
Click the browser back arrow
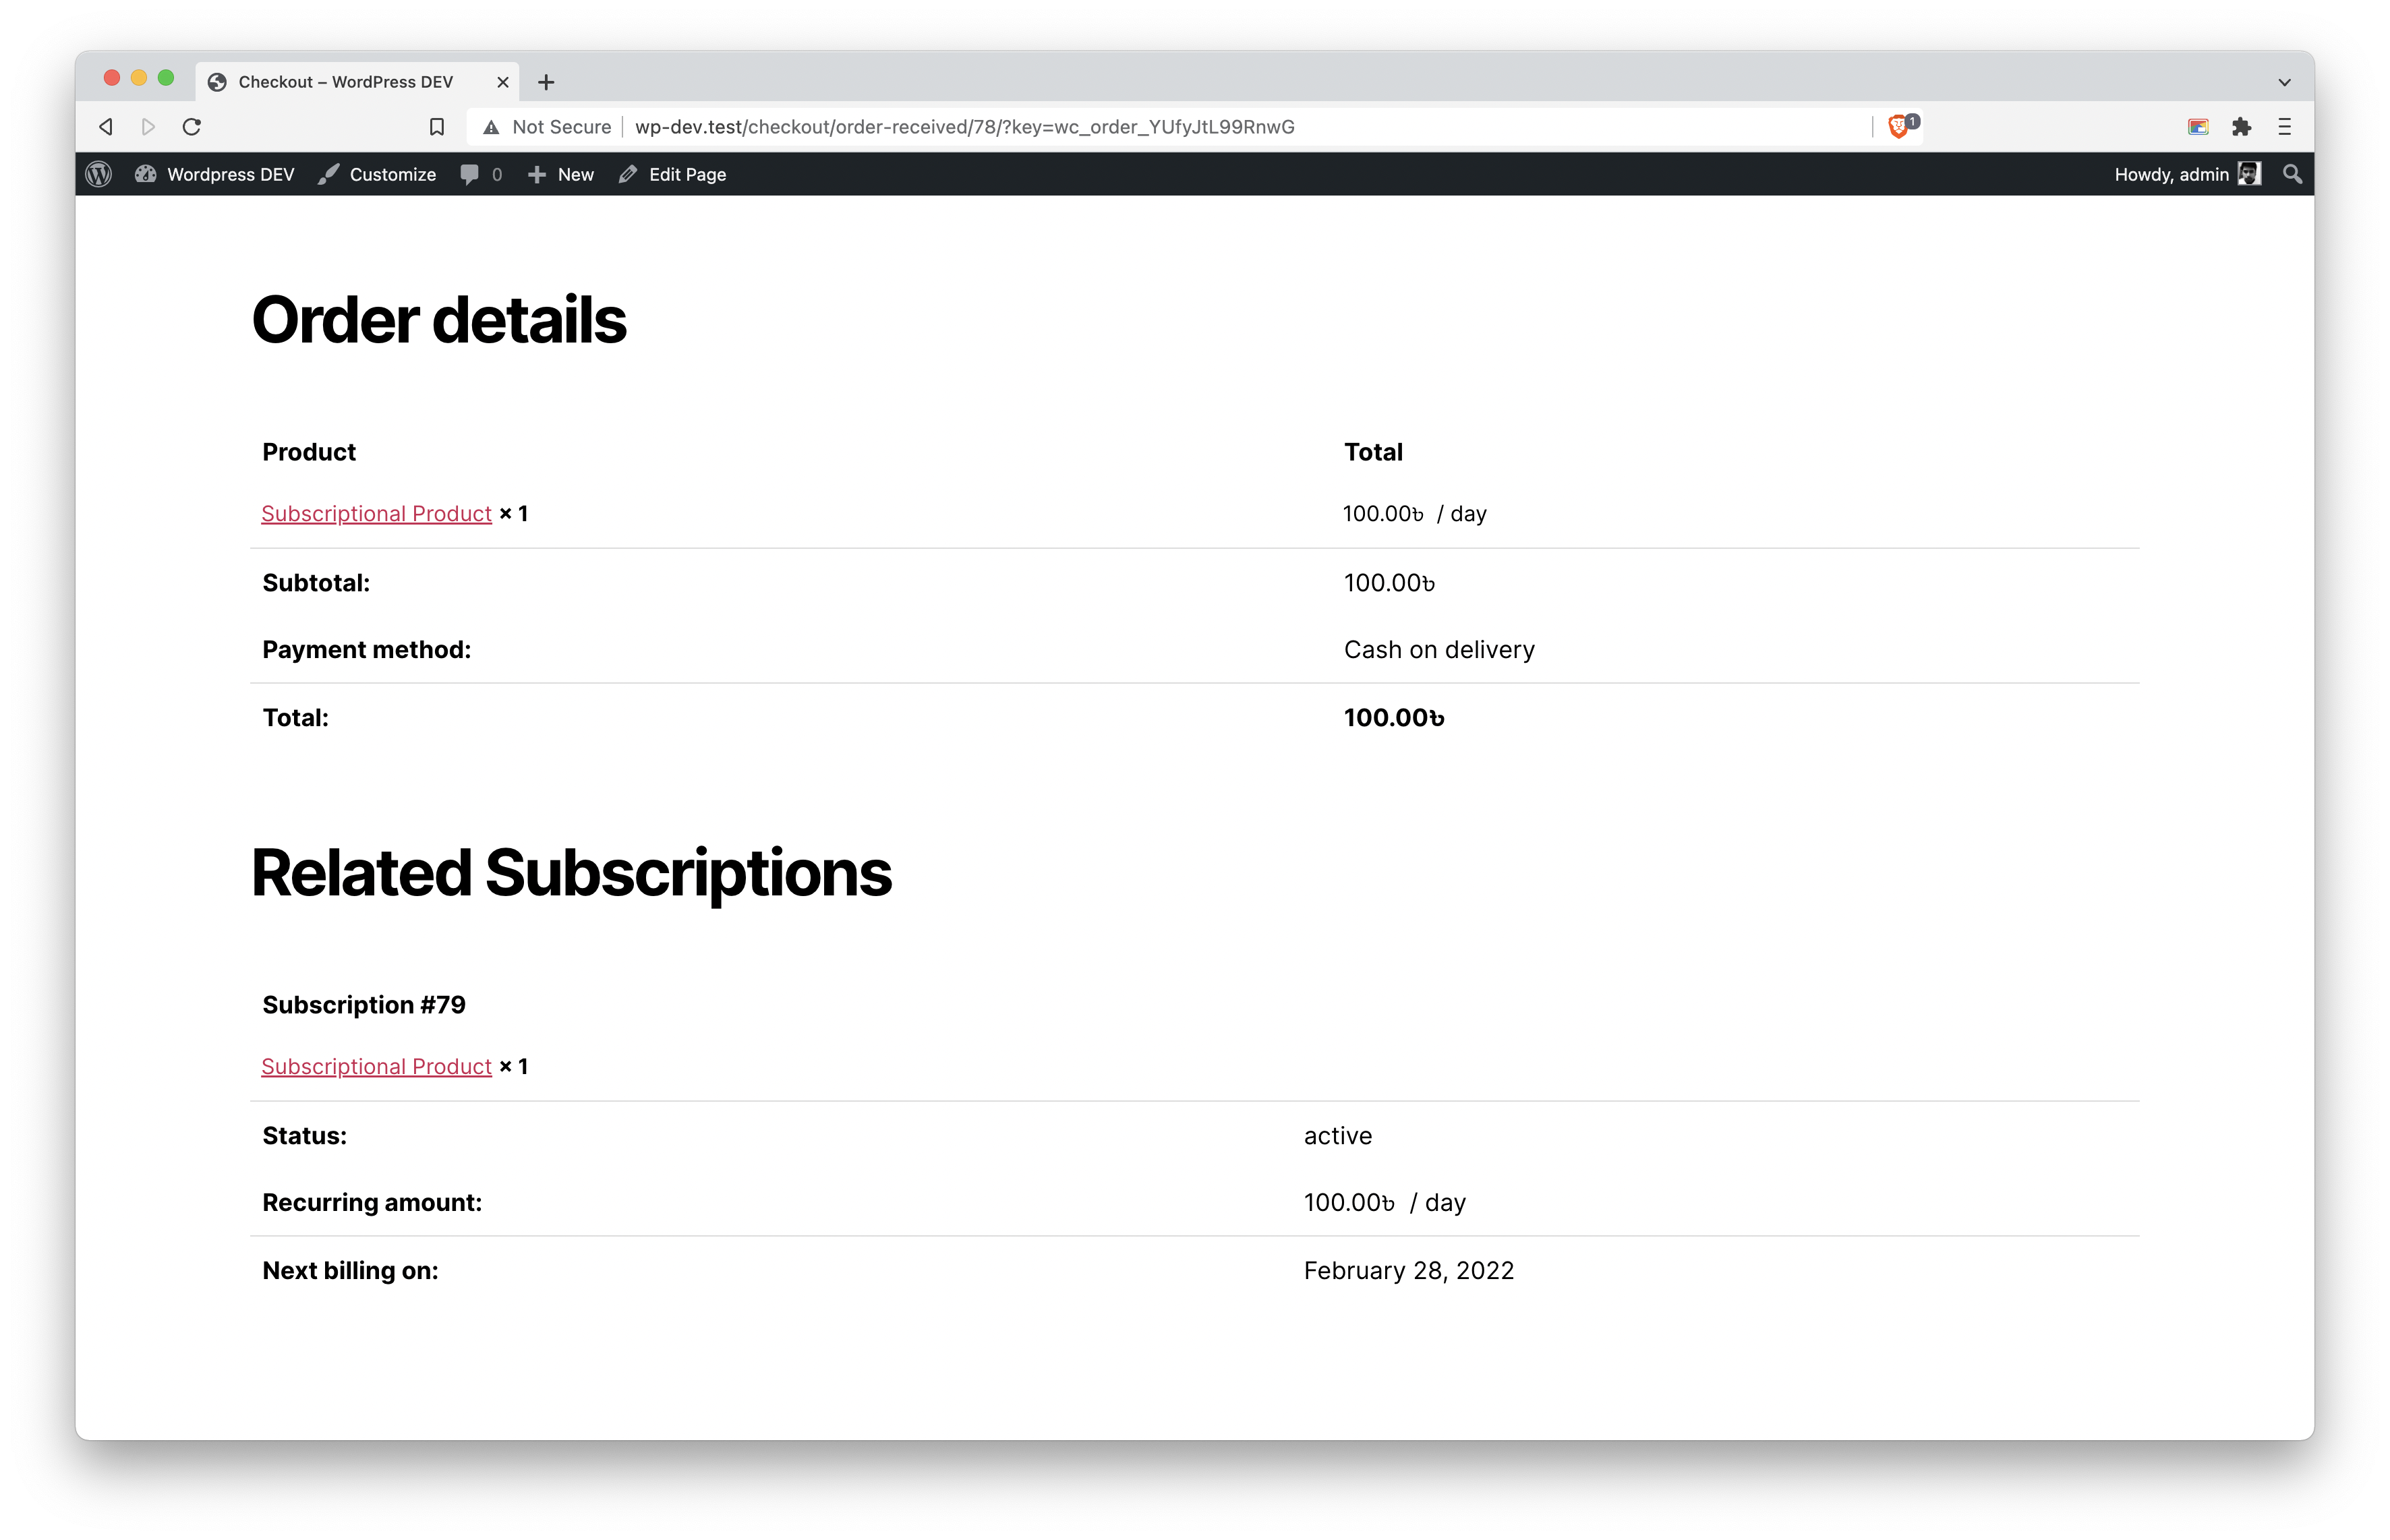click(x=106, y=127)
